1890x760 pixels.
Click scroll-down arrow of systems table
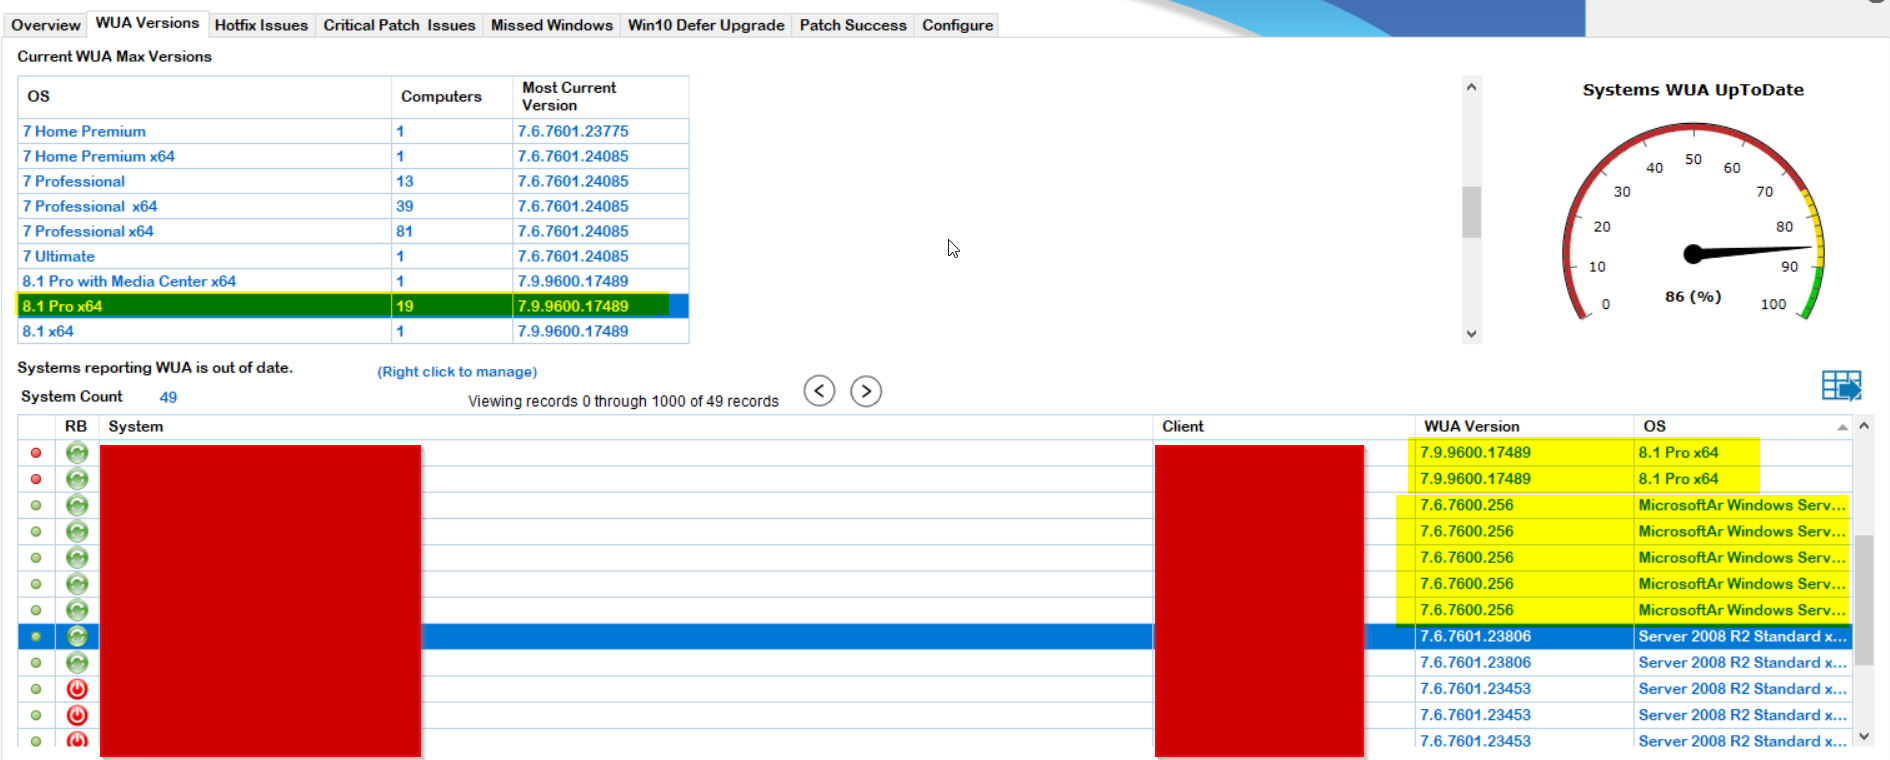coord(1863,736)
